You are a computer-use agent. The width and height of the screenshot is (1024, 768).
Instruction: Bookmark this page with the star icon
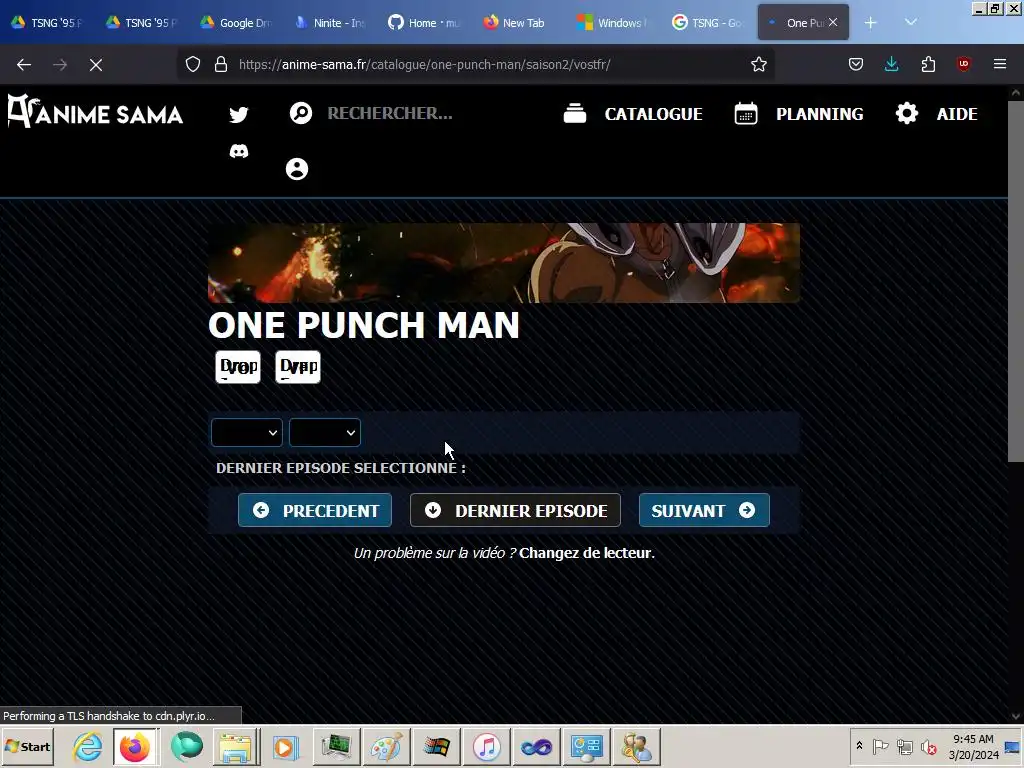tap(758, 64)
